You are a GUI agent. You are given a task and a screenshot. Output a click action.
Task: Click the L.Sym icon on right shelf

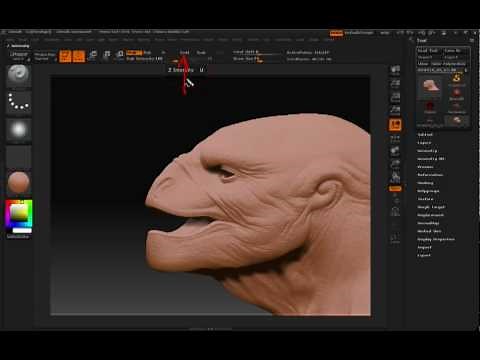395,164
